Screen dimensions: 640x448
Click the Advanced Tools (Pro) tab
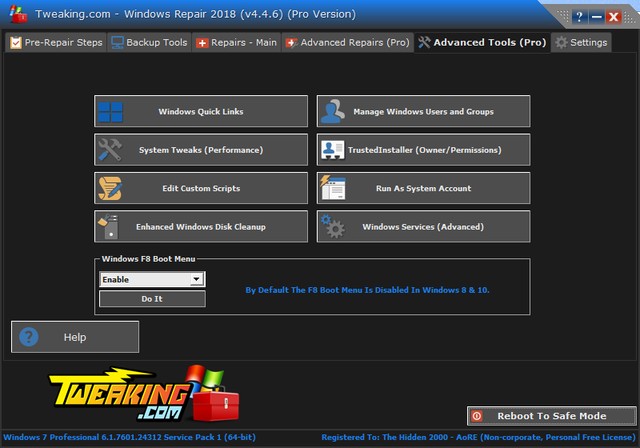[x=482, y=43]
